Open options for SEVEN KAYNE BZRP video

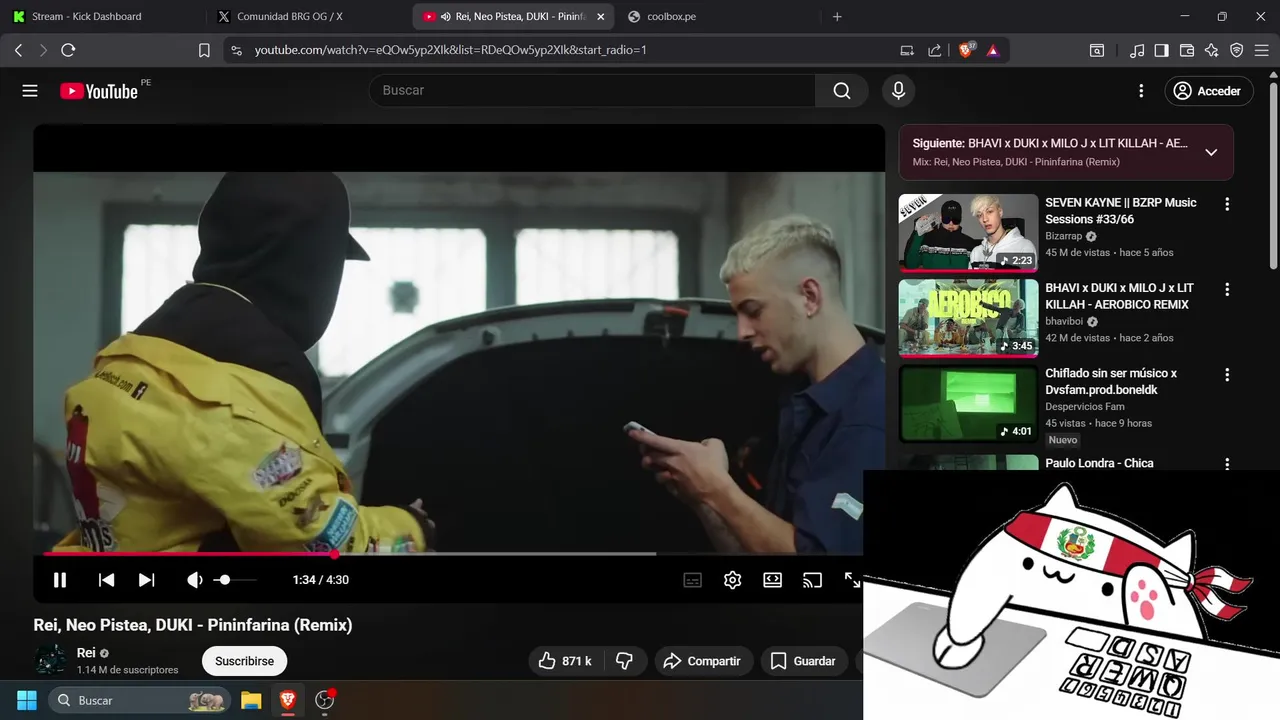tap(1227, 204)
